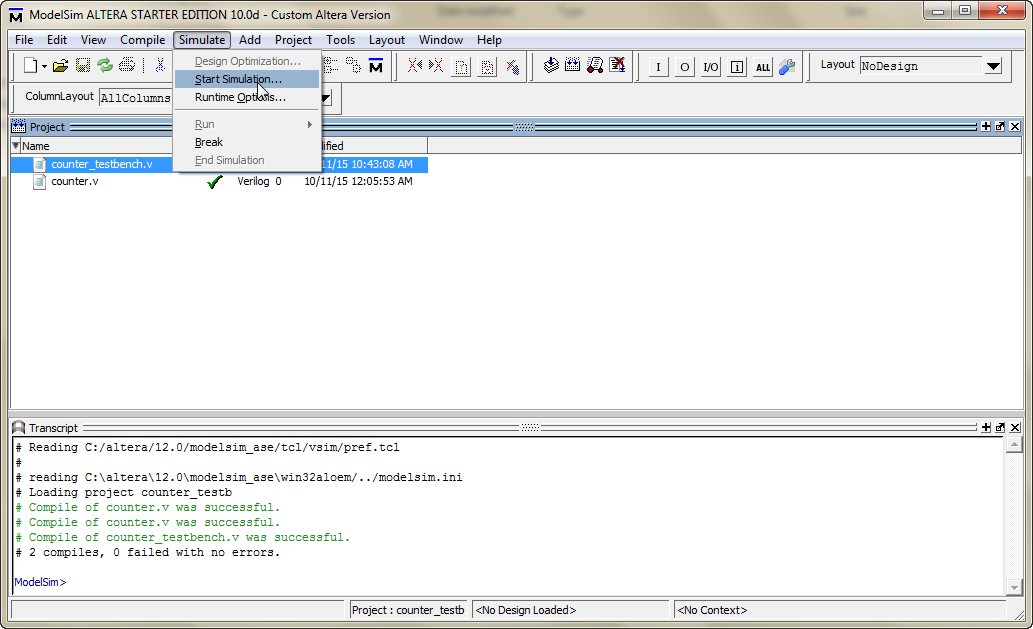The image size is (1033, 629).
Task: Click the ColumnLayout AllColumns field
Action: 136,97
